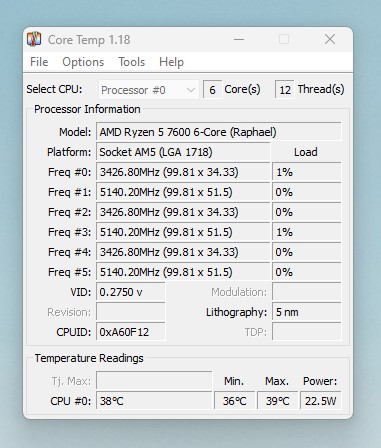Open the Options menu
Image resolution: width=381 pixels, height=448 pixels.
83,62
